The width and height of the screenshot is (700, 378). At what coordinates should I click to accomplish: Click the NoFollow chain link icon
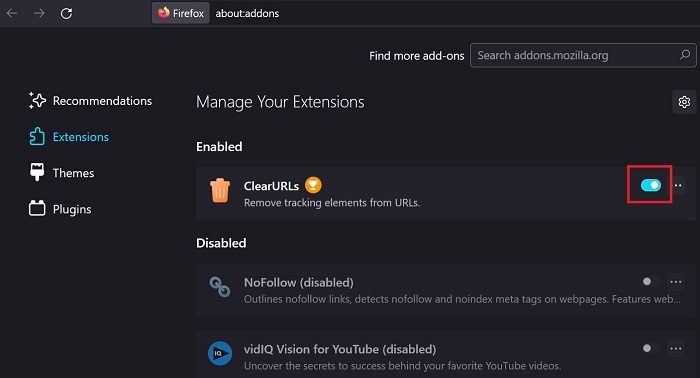pyautogui.click(x=220, y=287)
